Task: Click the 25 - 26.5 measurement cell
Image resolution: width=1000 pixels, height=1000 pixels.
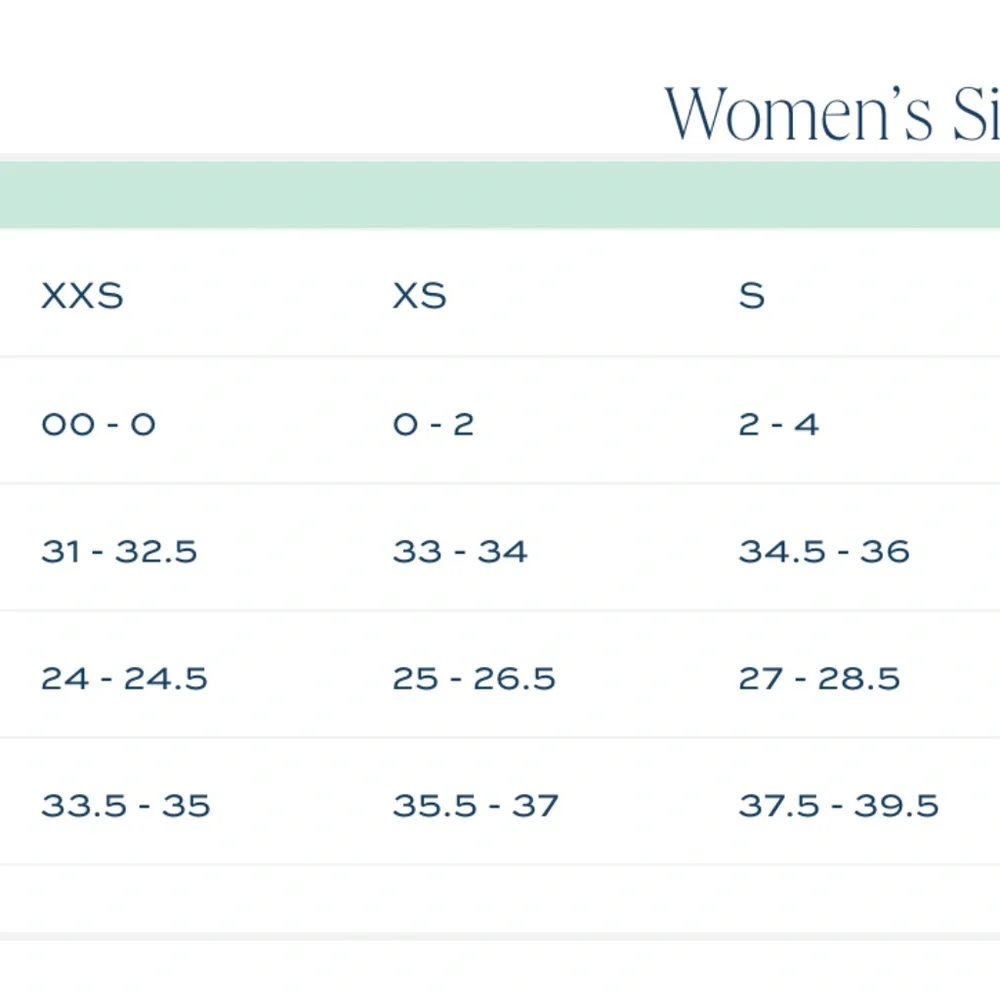Action: 474,679
